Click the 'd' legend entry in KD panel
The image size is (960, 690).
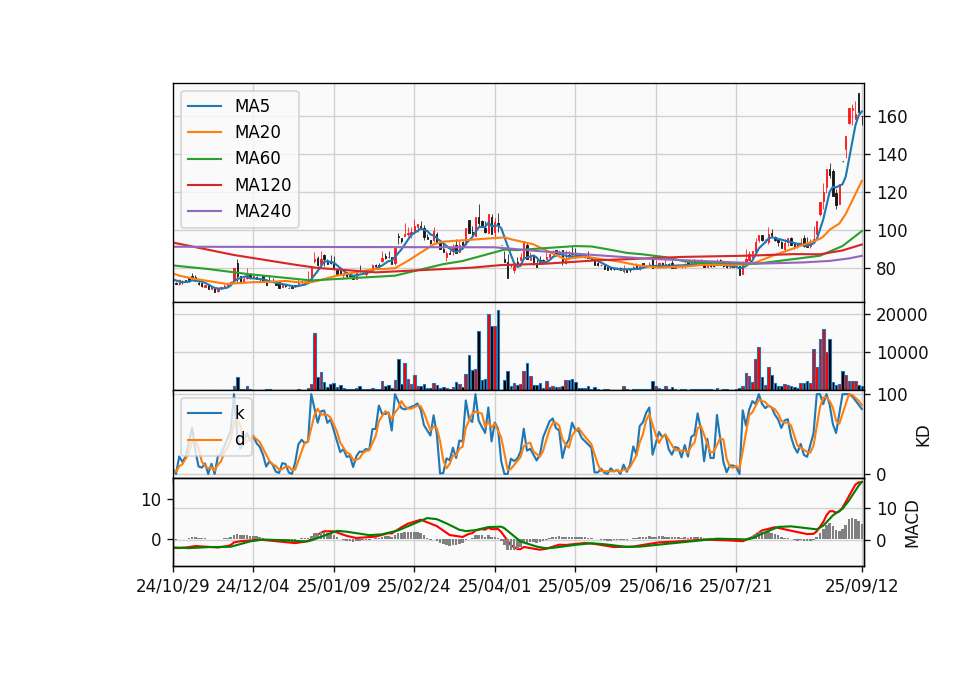click(216, 440)
